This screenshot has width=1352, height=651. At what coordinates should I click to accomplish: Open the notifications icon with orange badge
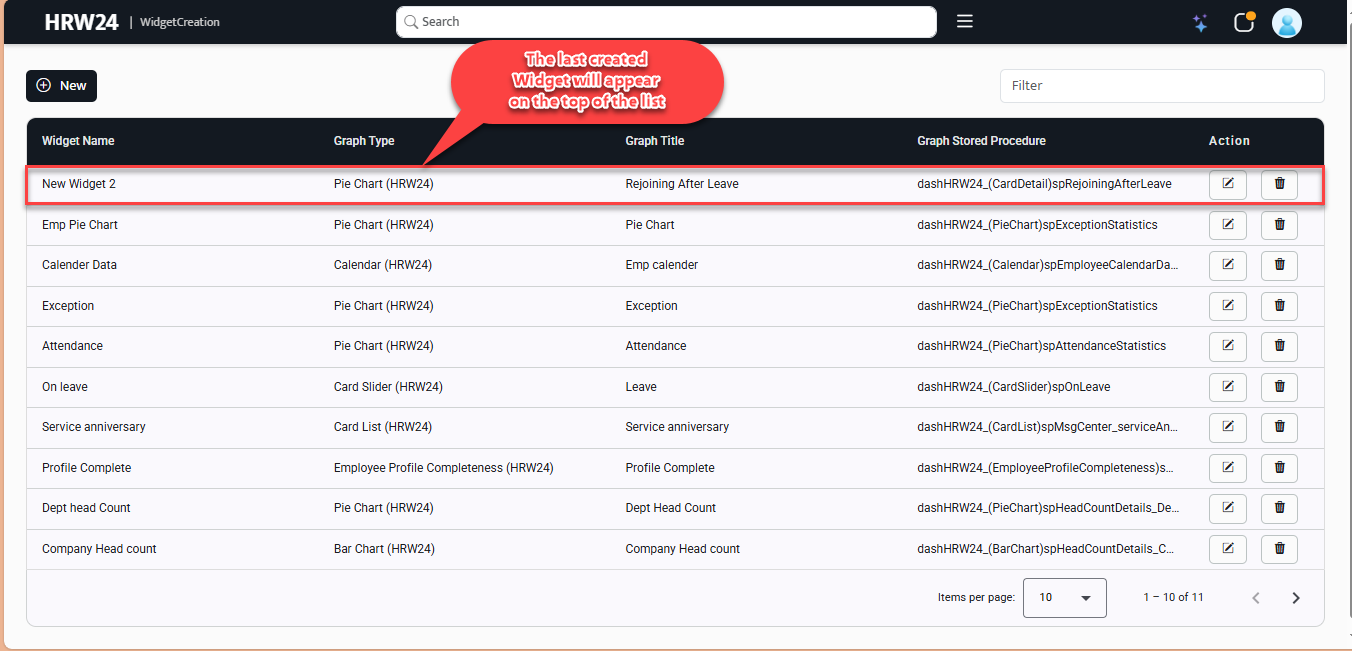pos(1244,22)
